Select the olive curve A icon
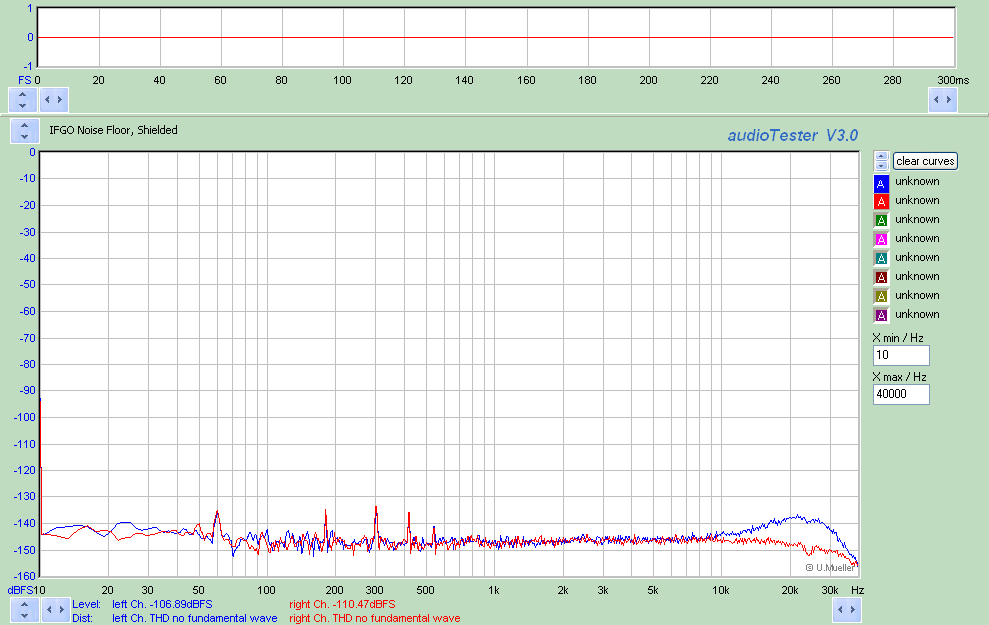 (x=881, y=296)
